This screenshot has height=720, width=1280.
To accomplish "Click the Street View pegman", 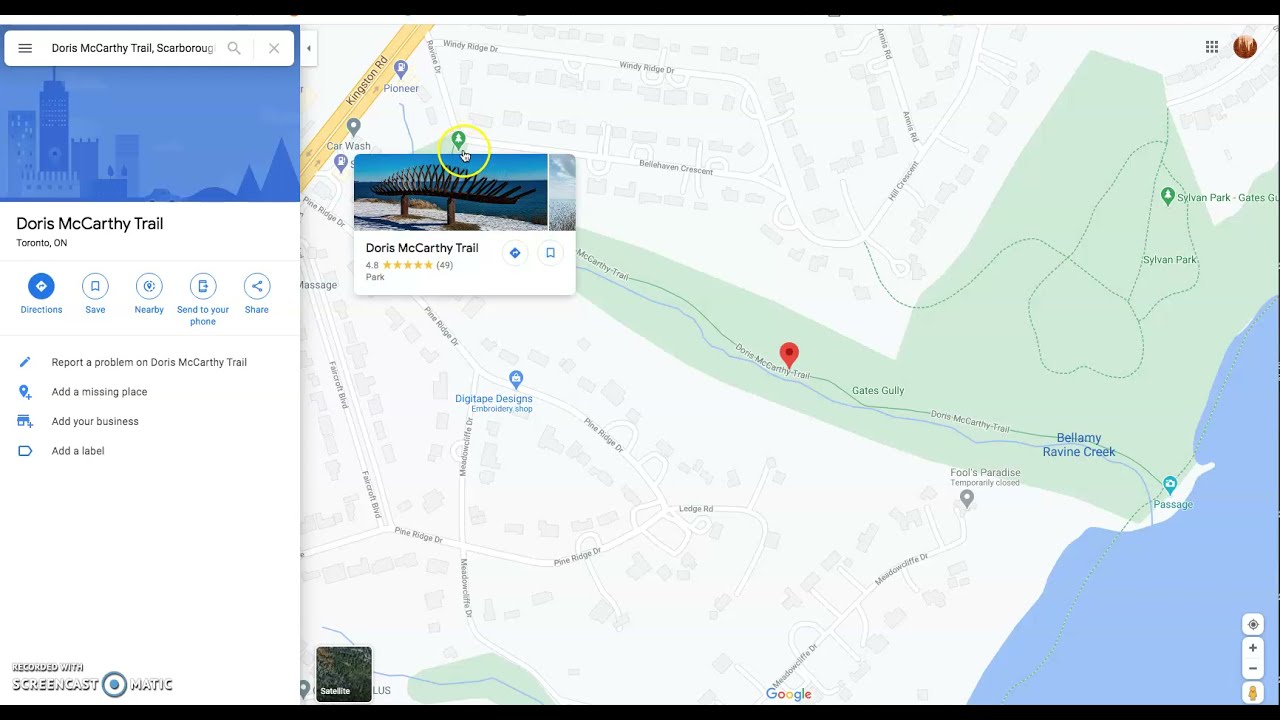I will pyautogui.click(x=1253, y=692).
